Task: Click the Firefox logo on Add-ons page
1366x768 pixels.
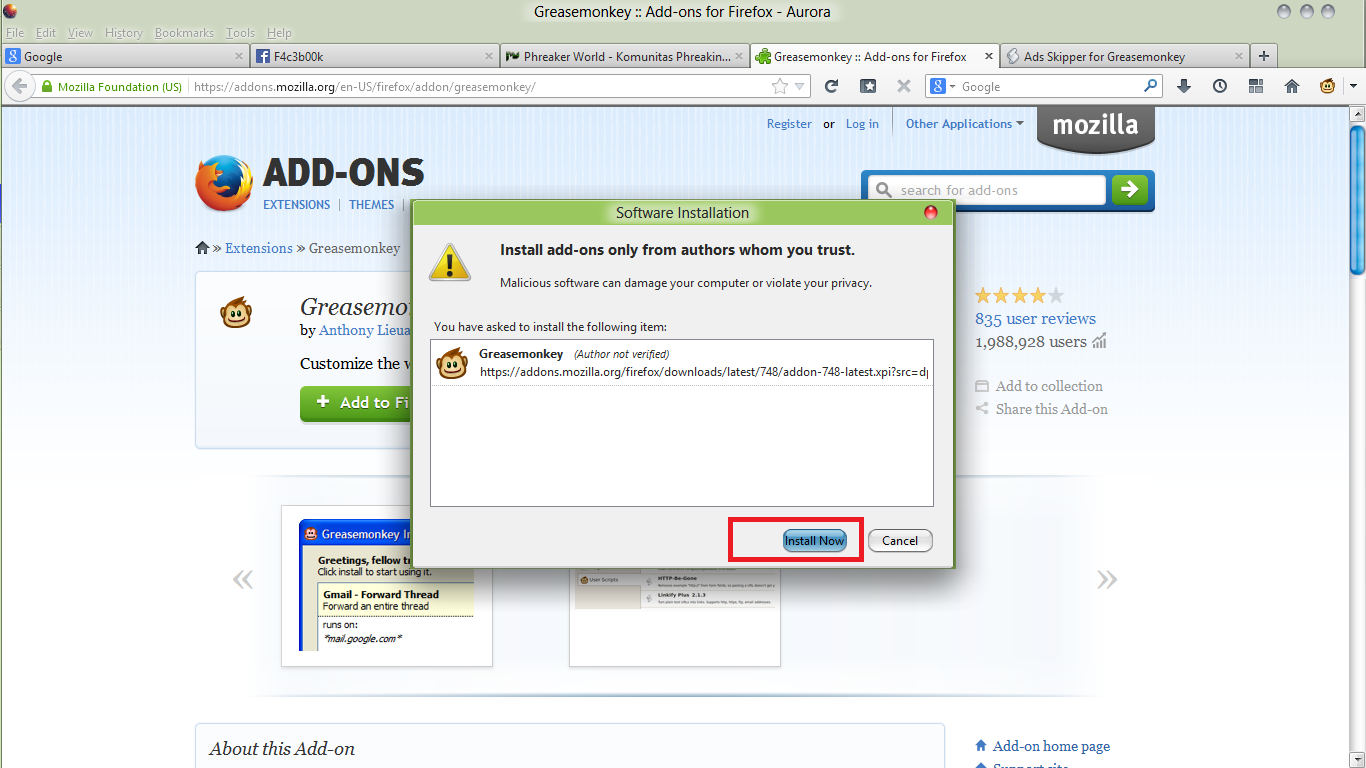Action: [224, 183]
